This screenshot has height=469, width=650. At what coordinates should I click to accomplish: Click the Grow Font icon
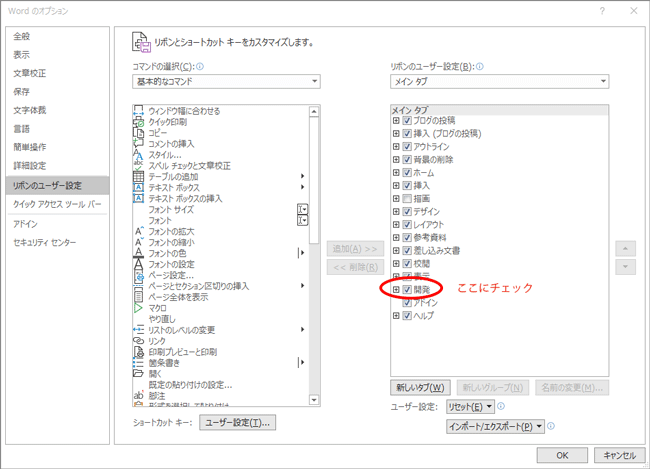click(138, 231)
